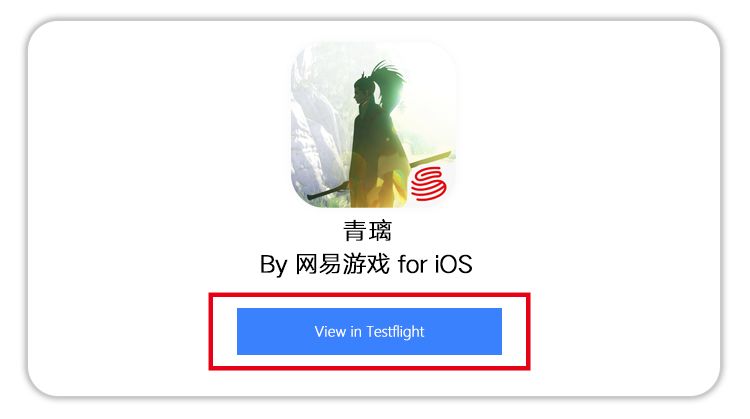Click the "for iOS" platform text
The height and width of the screenshot is (419, 750).
pos(435,264)
